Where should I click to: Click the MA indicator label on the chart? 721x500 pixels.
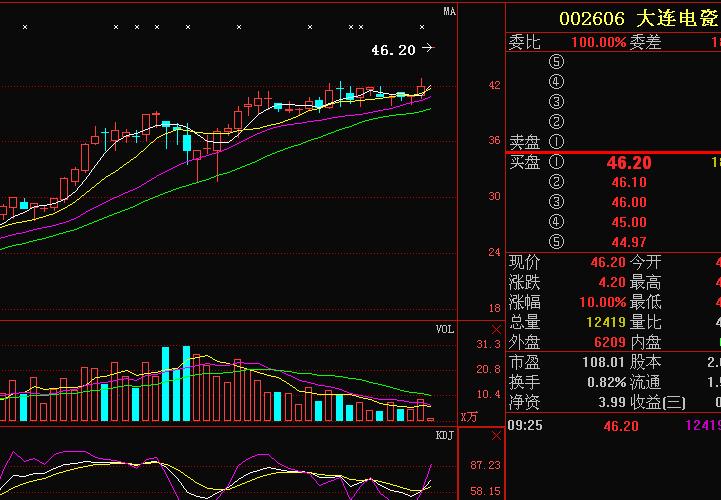tap(449, 11)
